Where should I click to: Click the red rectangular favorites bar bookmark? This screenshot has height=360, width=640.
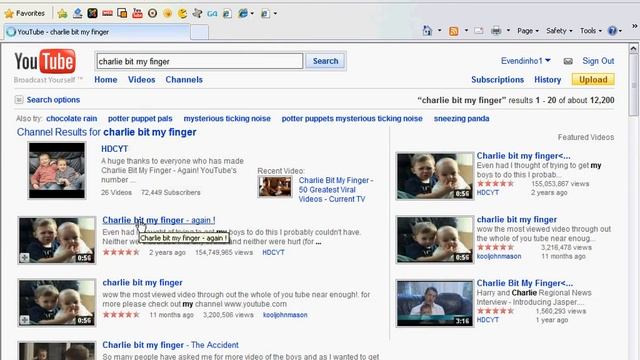coord(107,13)
